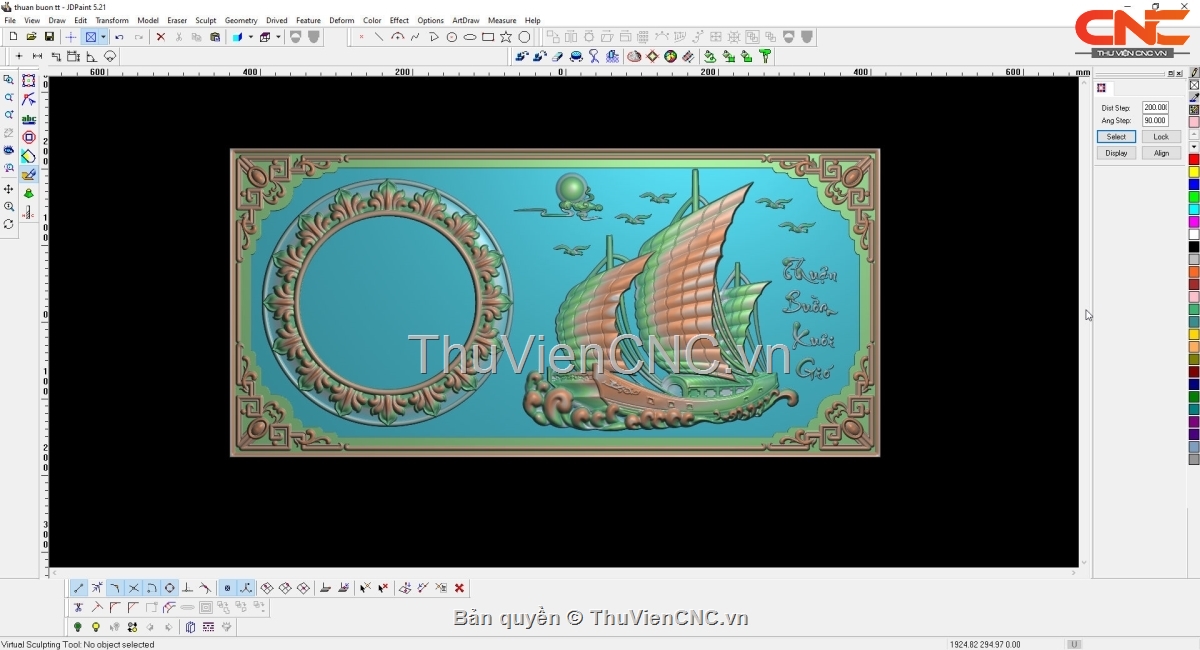
Task: Open the Sculpt menu
Action: (205, 20)
